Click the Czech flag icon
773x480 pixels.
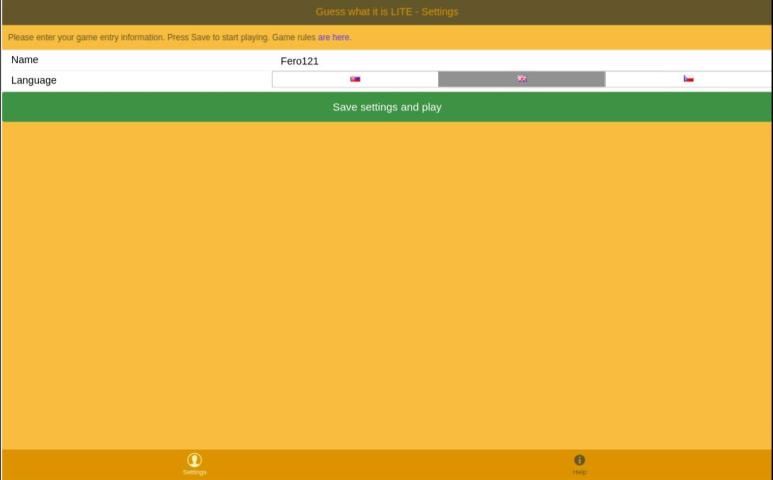[x=688, y=79]
